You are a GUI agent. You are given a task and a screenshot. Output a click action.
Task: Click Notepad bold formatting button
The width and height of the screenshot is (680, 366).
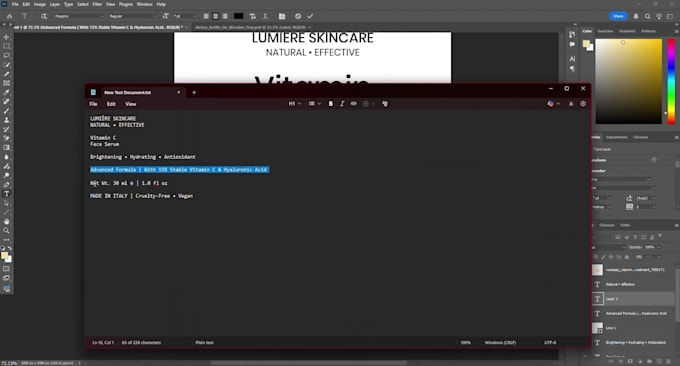(x=331, y=104)
